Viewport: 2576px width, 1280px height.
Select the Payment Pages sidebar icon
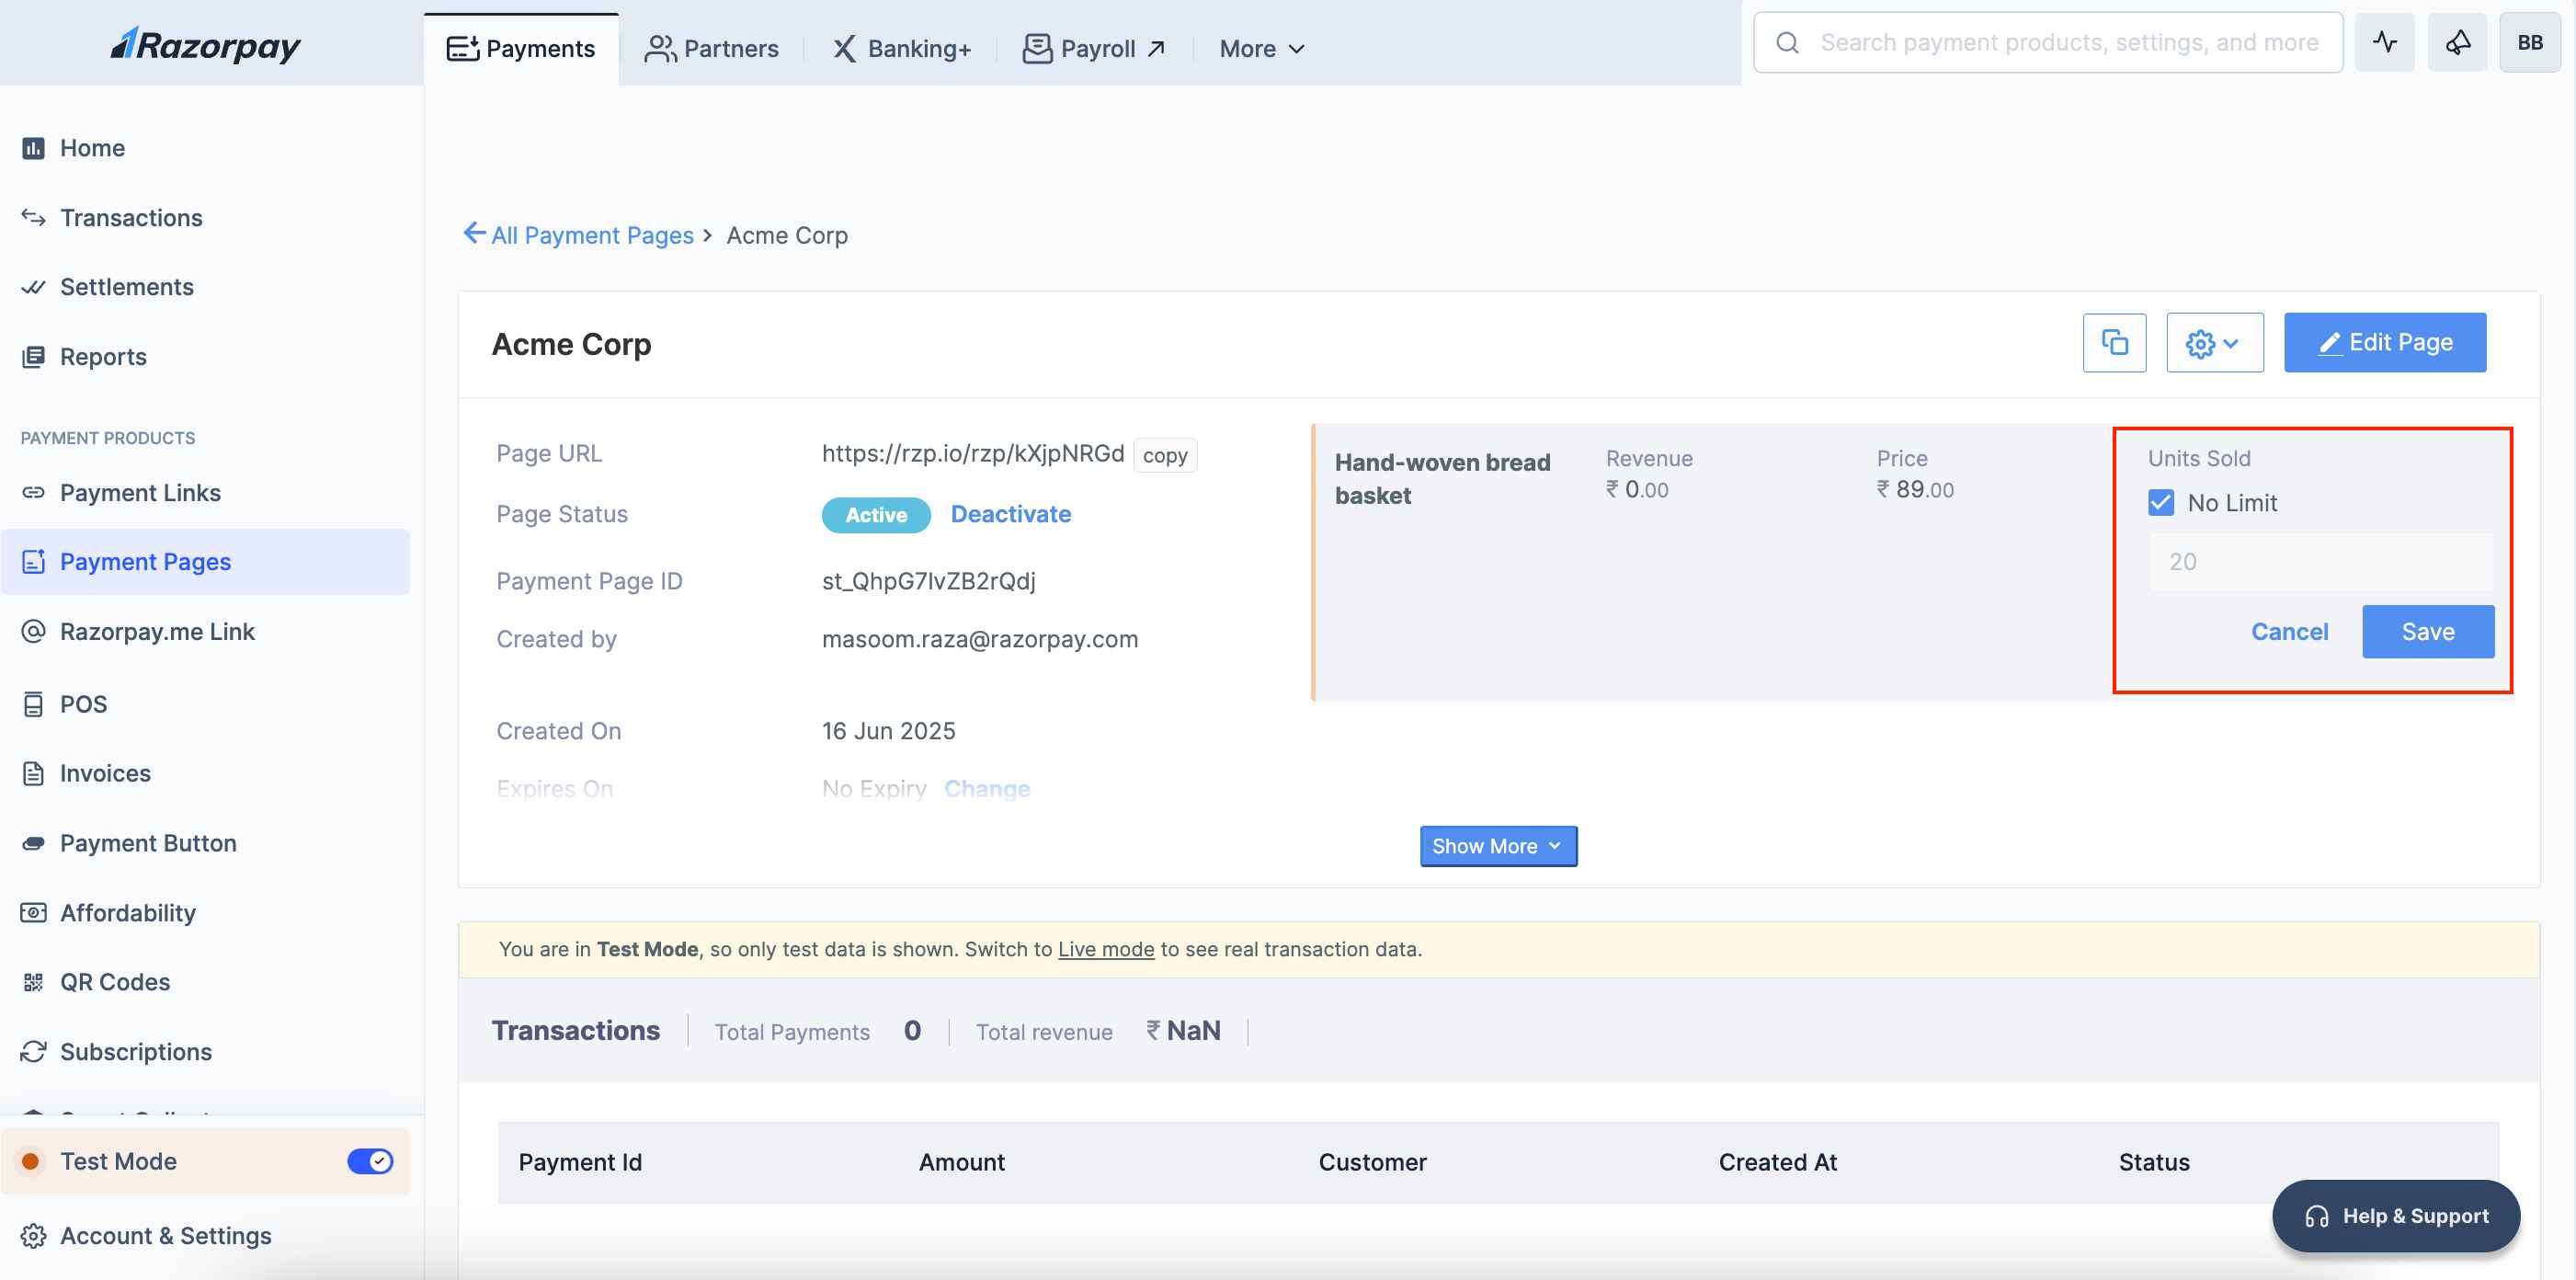tap(33, 562)
